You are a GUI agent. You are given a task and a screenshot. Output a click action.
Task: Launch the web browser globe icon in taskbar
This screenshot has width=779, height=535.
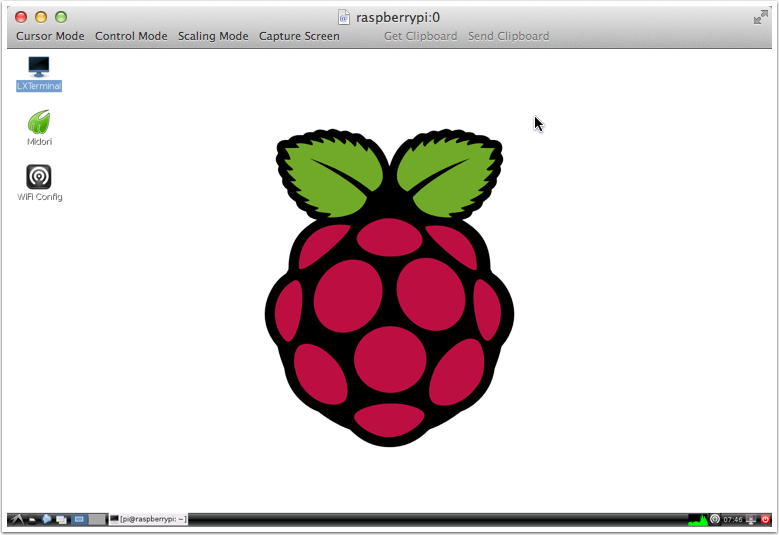[x=47, y=519]
